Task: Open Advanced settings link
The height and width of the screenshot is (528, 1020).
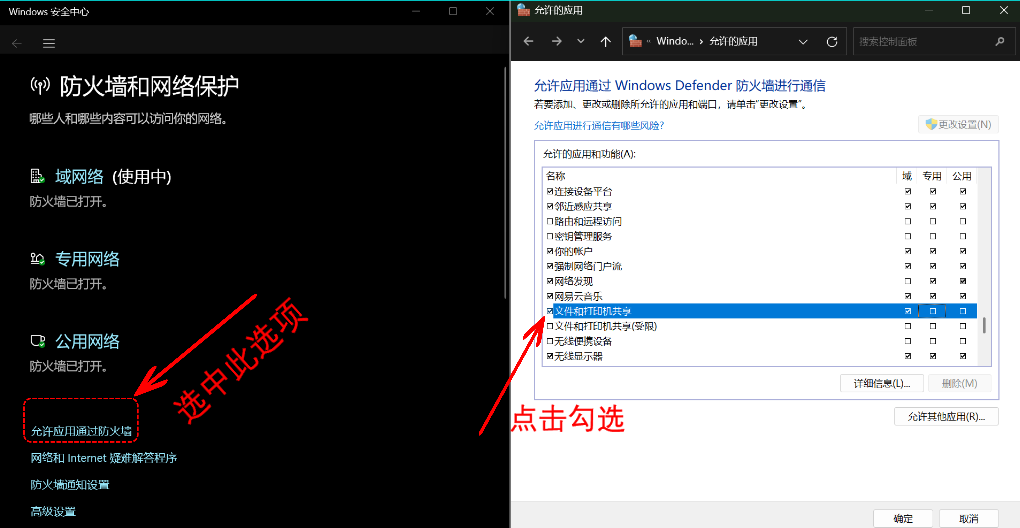Action: tap(53, 512)
